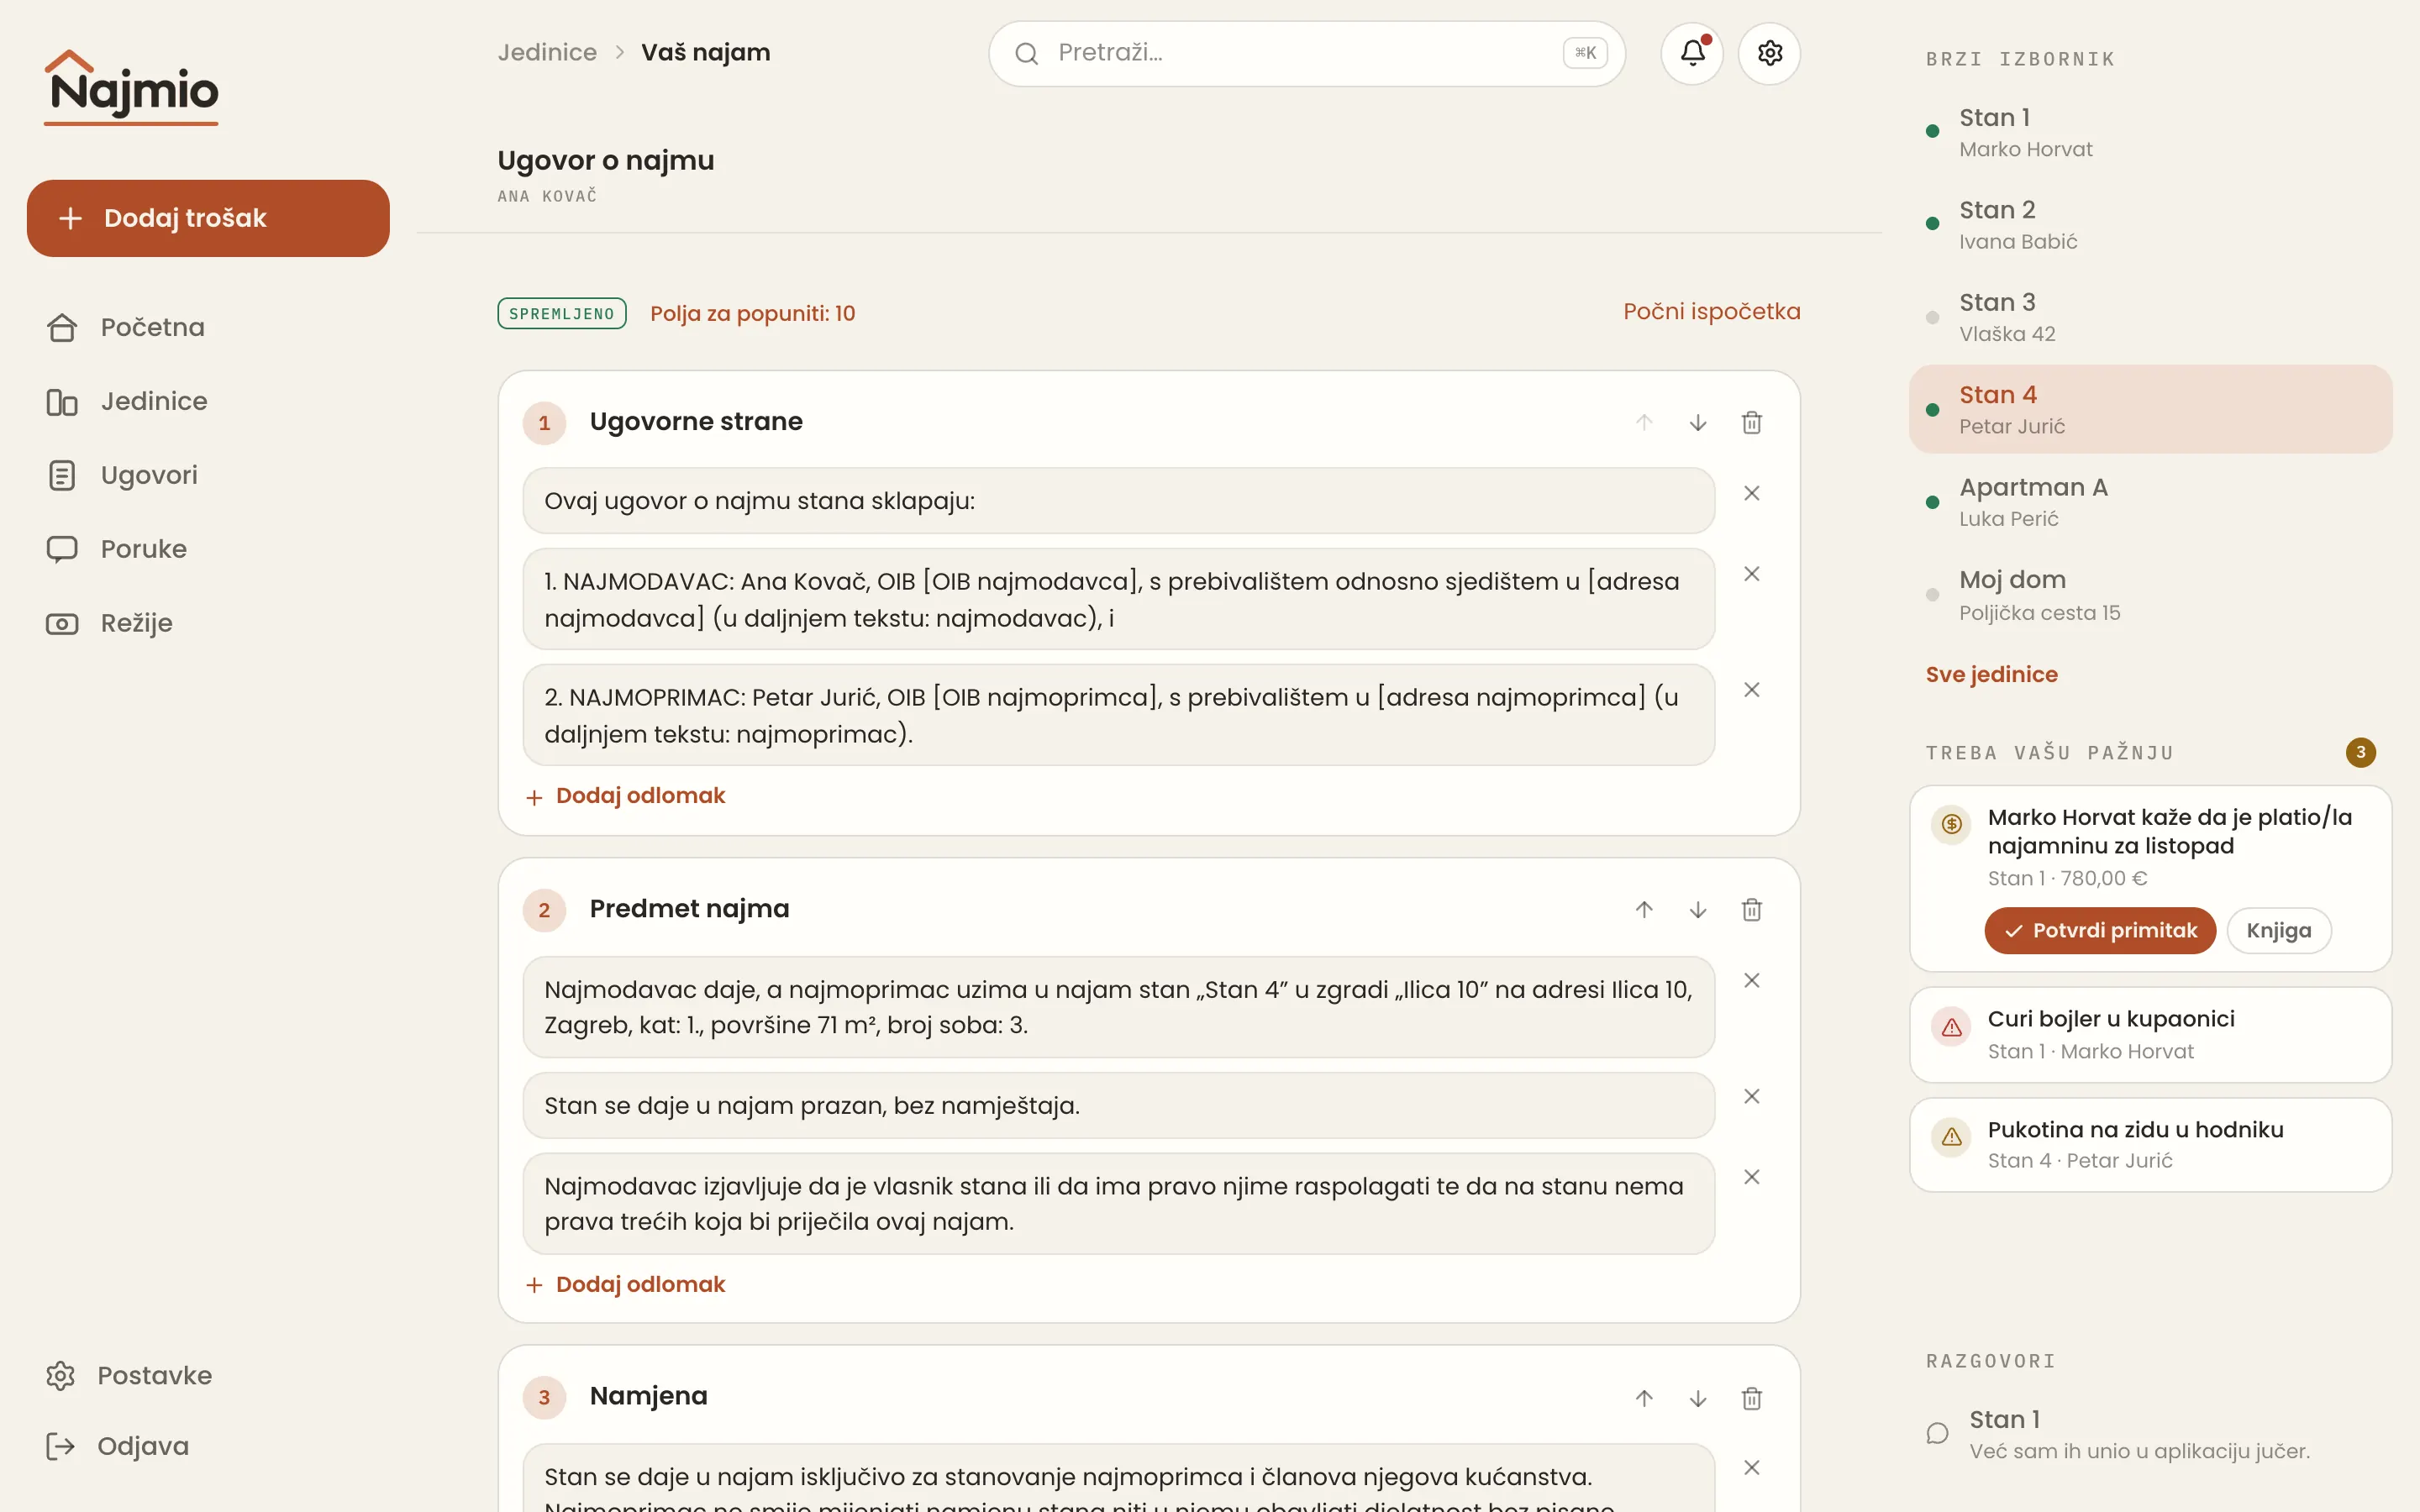Open settings gear in top bar
This screenshot has height=1512, width=2420.
1769,53
